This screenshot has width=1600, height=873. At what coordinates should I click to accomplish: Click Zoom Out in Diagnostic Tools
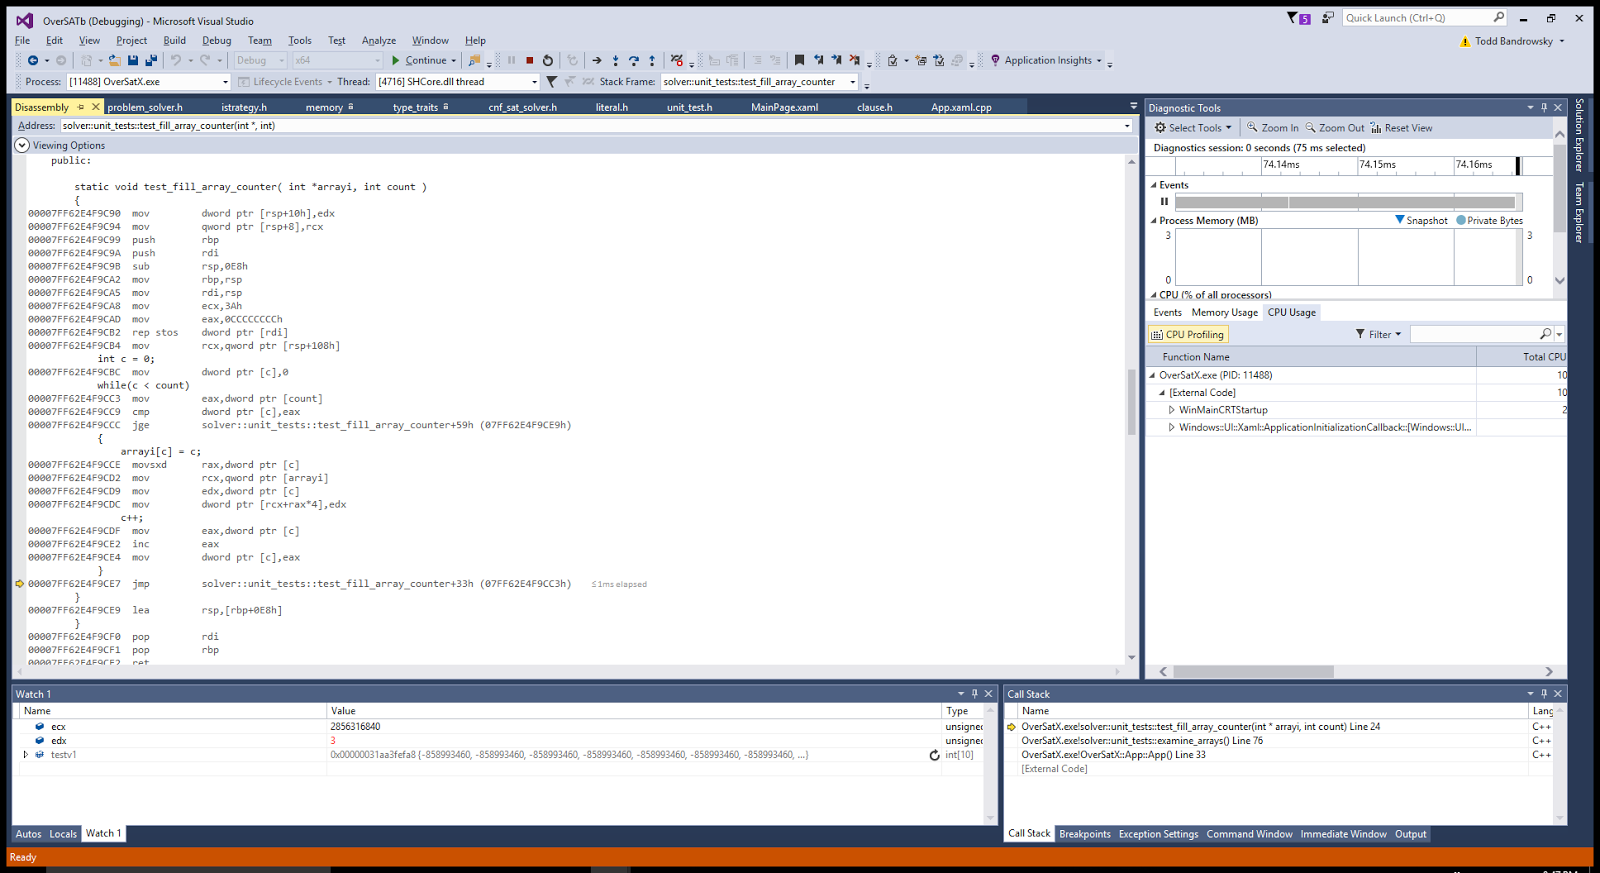click(x=1335, y=128)
